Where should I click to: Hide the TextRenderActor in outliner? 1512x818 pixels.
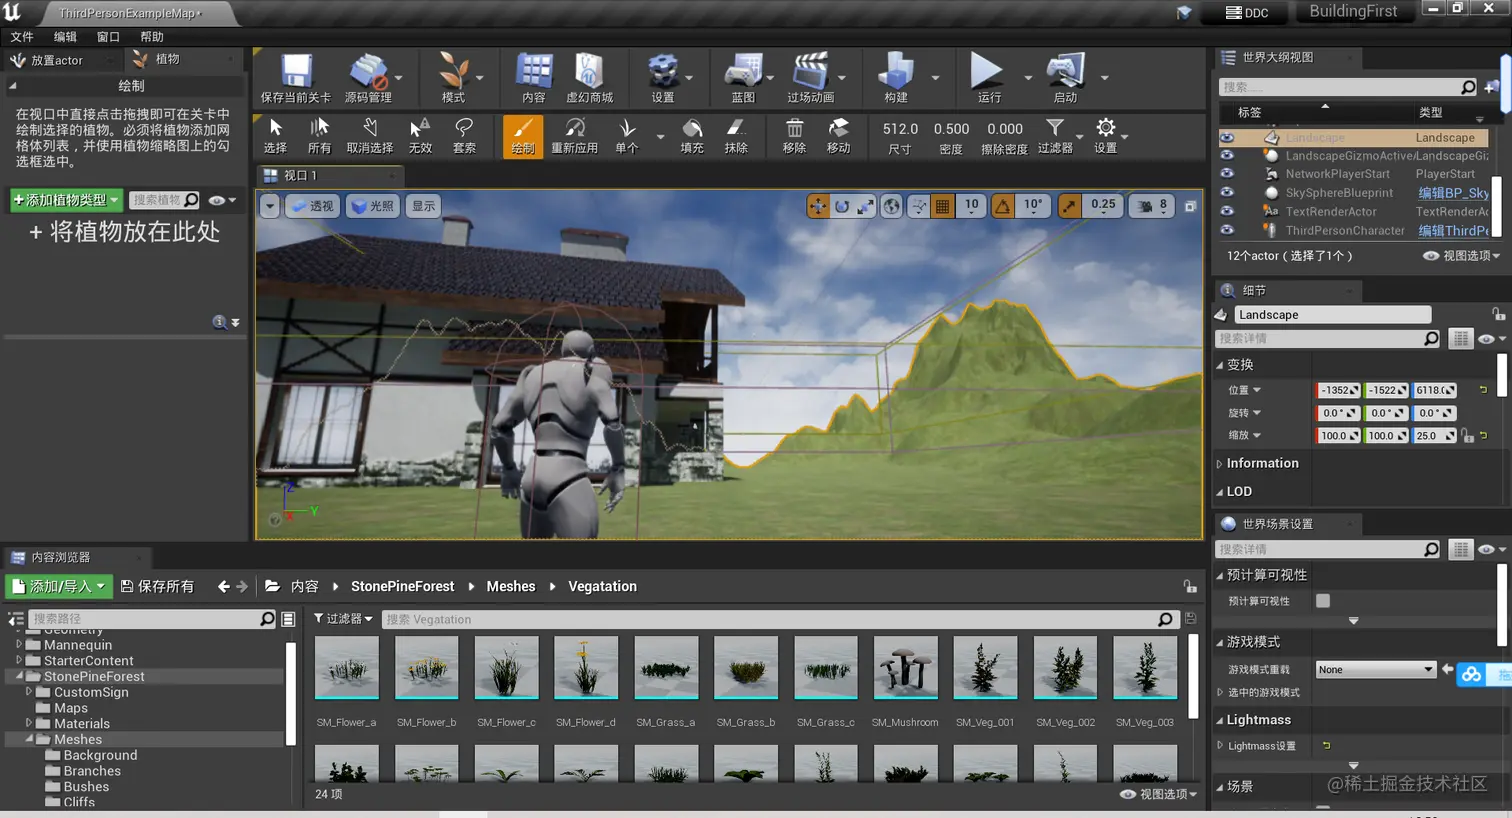pyautogui.click(x=1227, y=211)
